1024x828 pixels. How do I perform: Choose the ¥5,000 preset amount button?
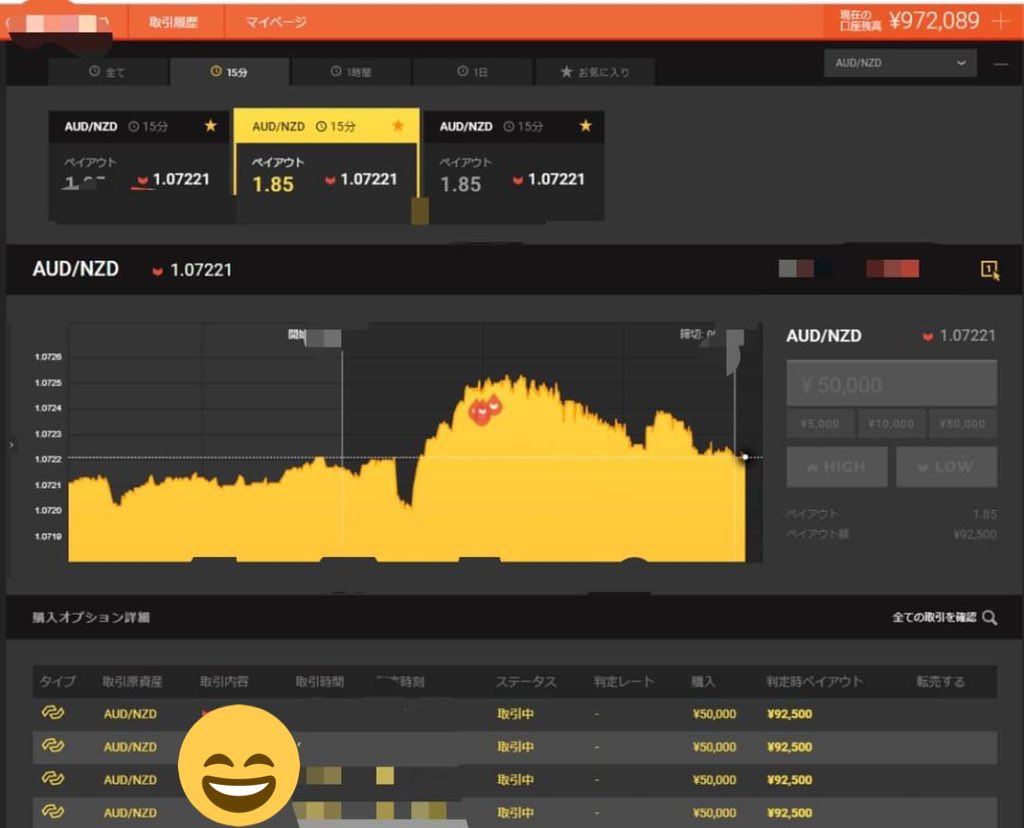point(820,424)
